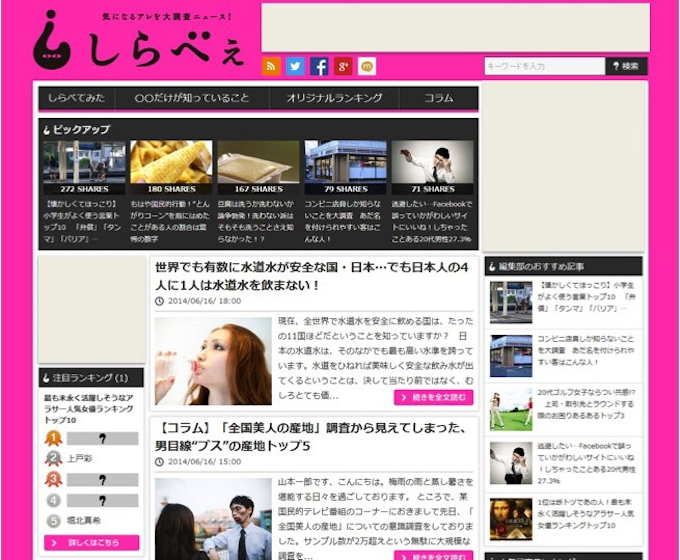Click the rank 1 medal icon
Image resolution: width=680 pixels, height=560 pixels.
click(53, 438)
